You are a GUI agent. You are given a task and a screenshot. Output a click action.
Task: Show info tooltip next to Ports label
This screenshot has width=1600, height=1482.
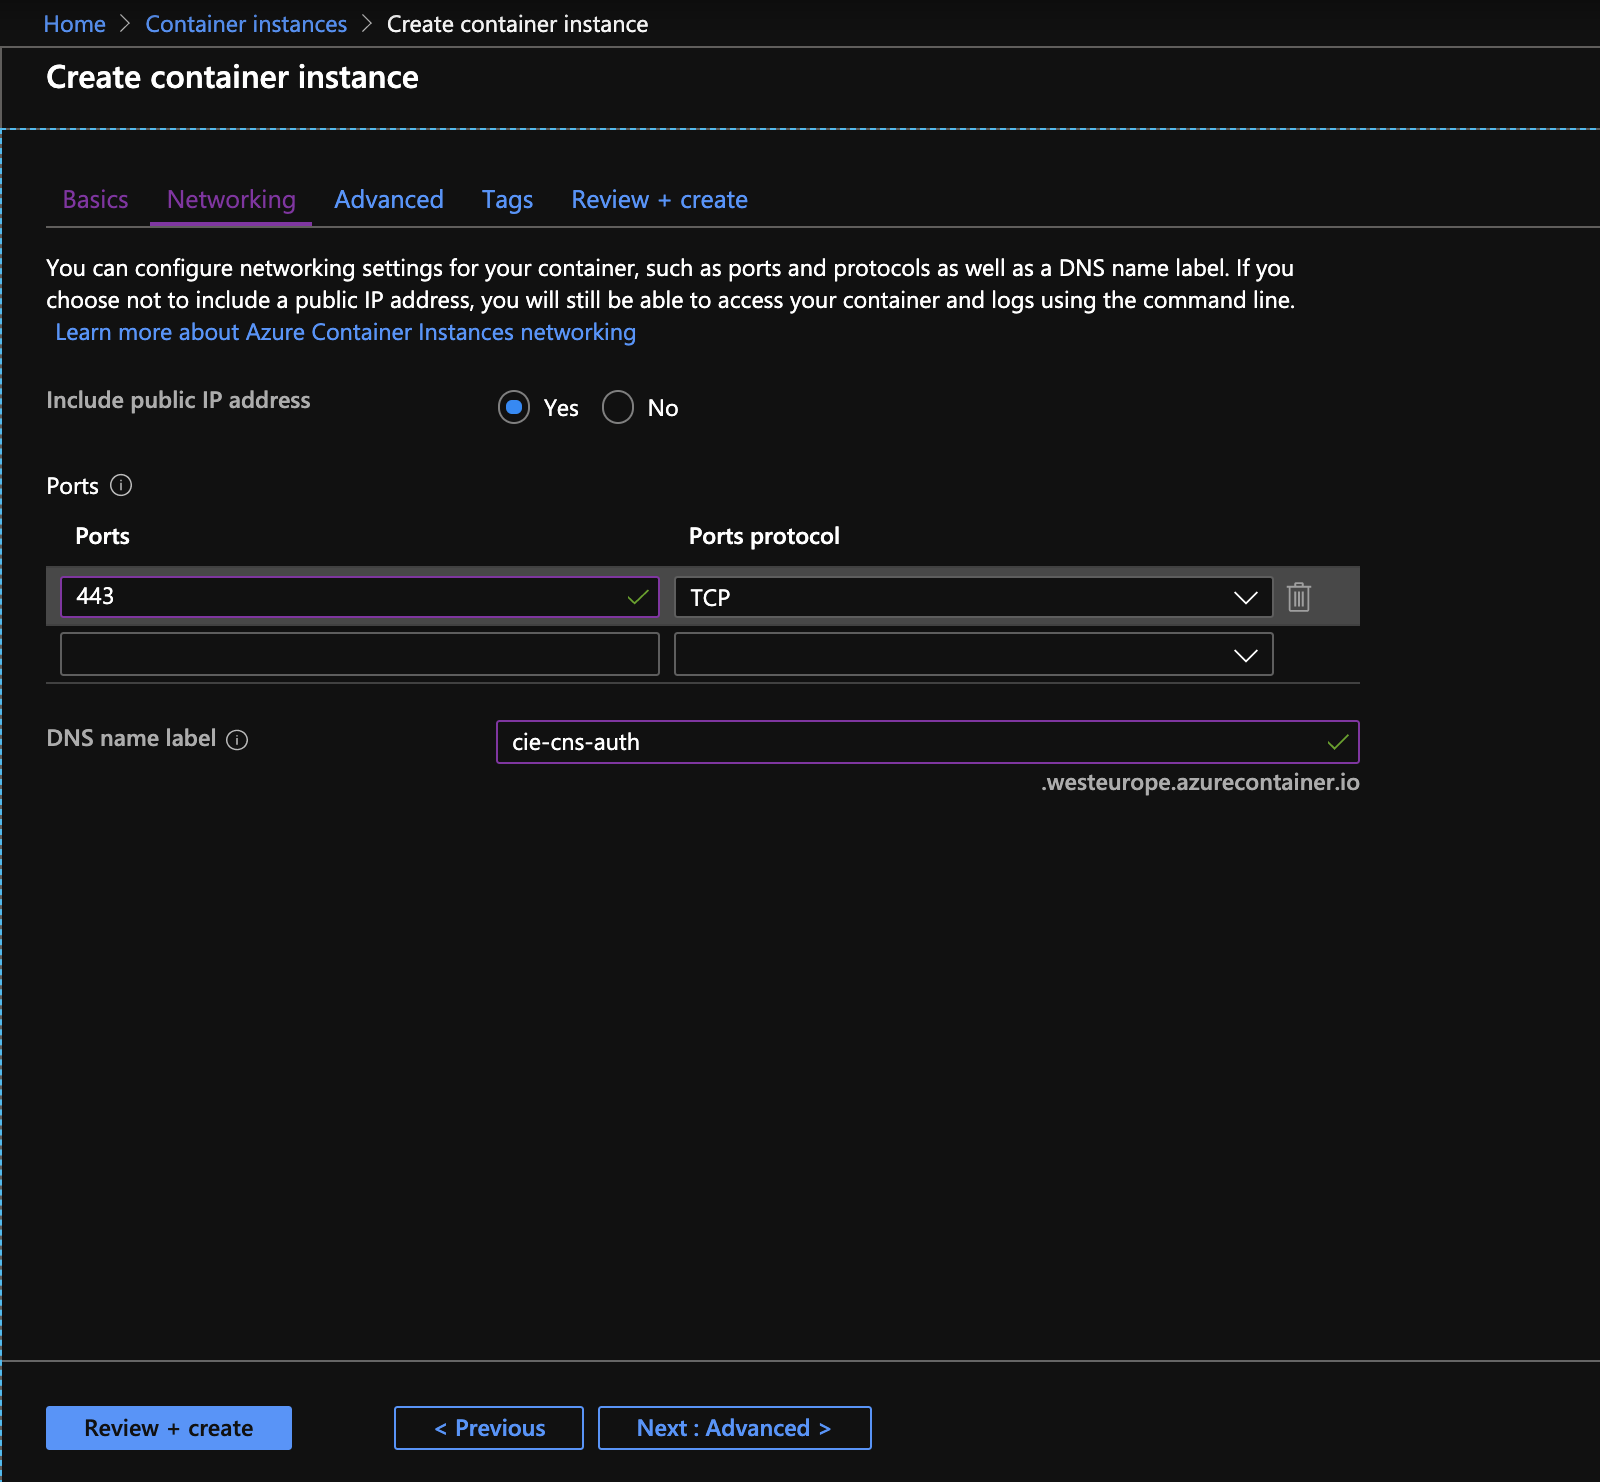coord(121,485)
